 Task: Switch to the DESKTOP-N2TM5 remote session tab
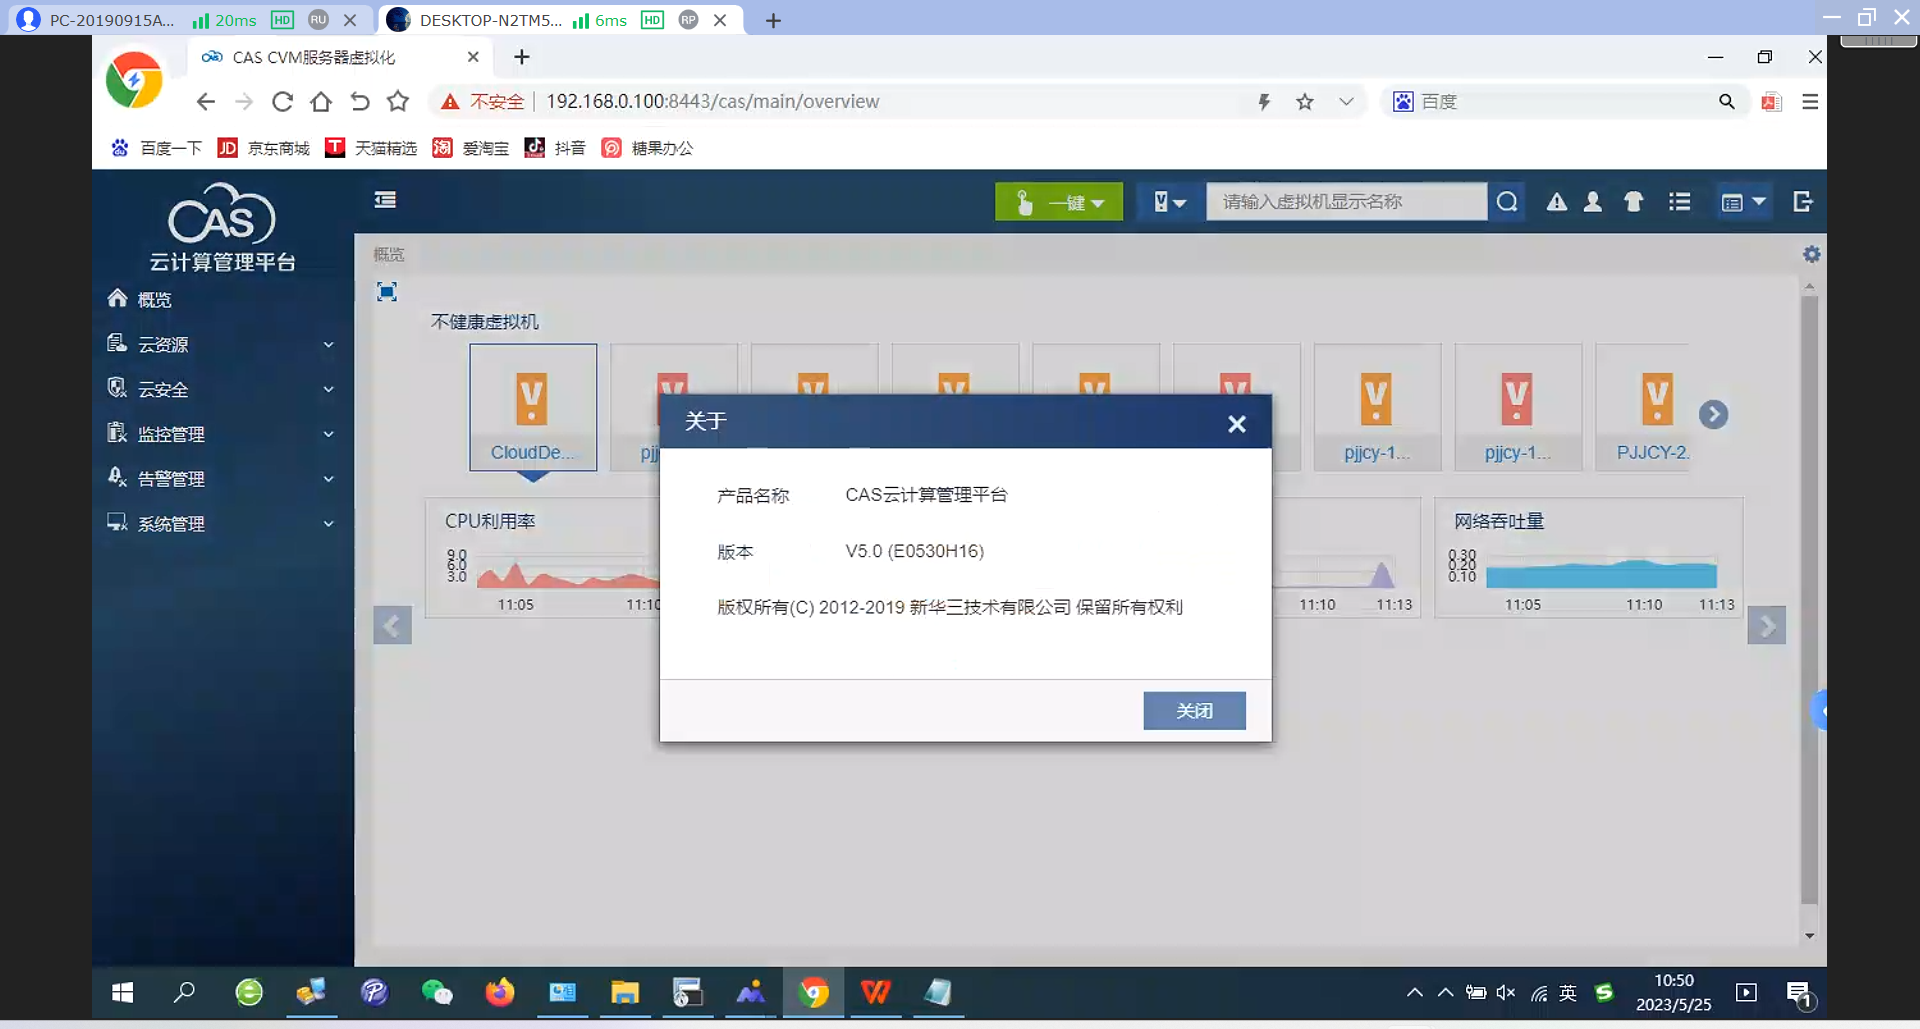(x=562, y=19)
